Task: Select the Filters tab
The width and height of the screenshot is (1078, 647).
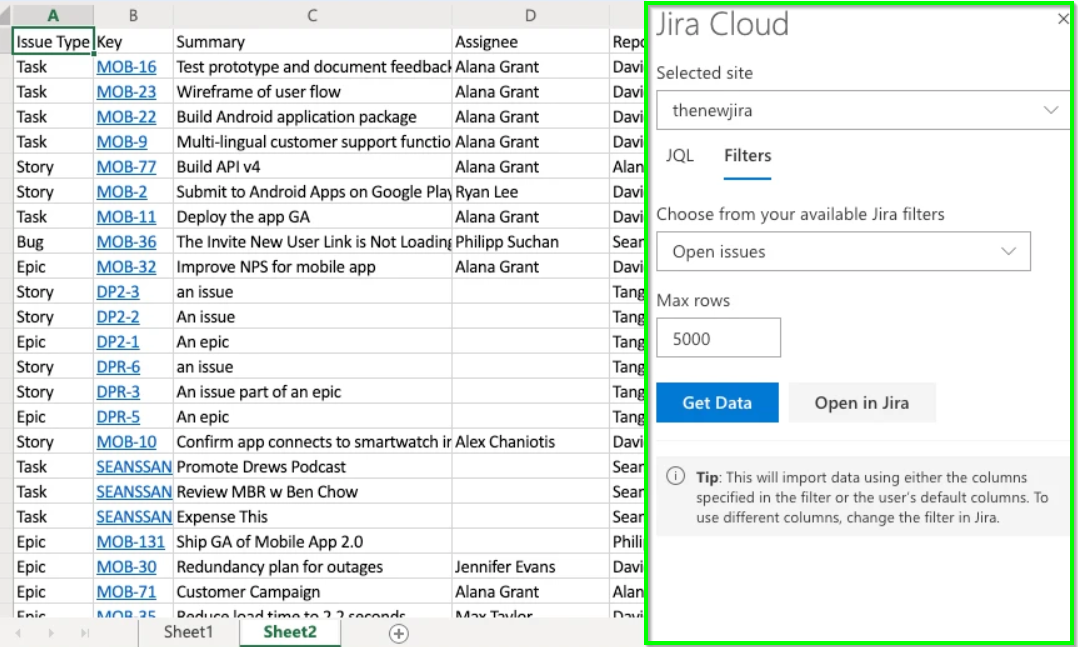Action: click(x=747, y=155)
